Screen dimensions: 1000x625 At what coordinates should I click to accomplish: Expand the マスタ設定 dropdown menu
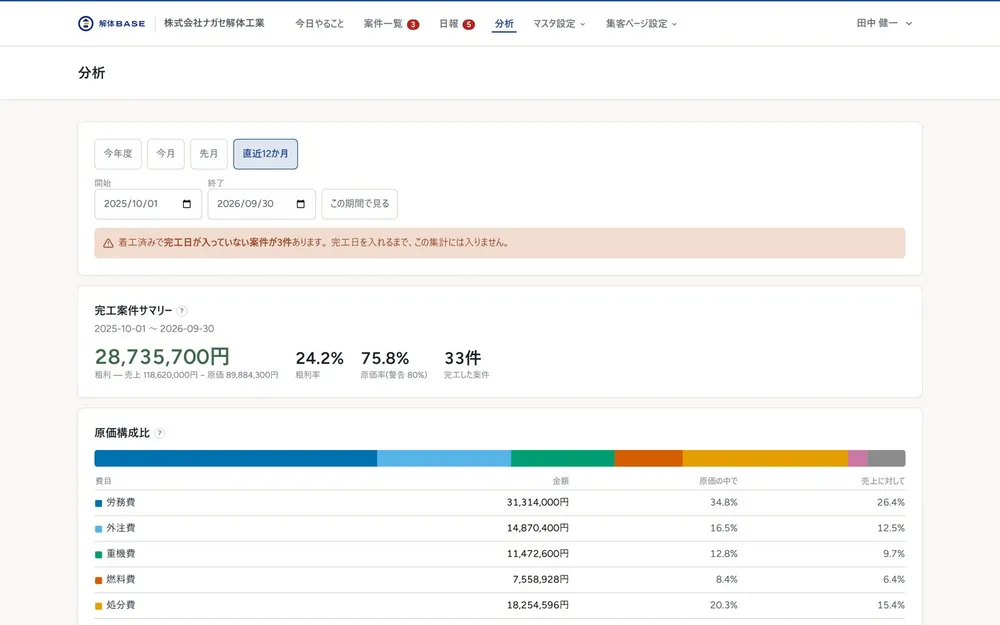(559, 24)
